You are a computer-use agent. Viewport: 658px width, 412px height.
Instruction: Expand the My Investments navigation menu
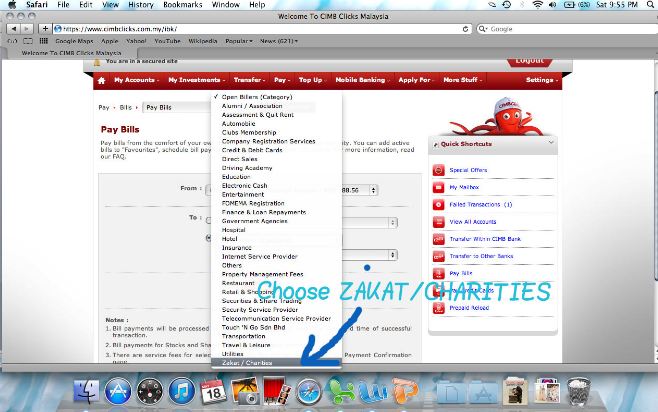click(196, 80)
